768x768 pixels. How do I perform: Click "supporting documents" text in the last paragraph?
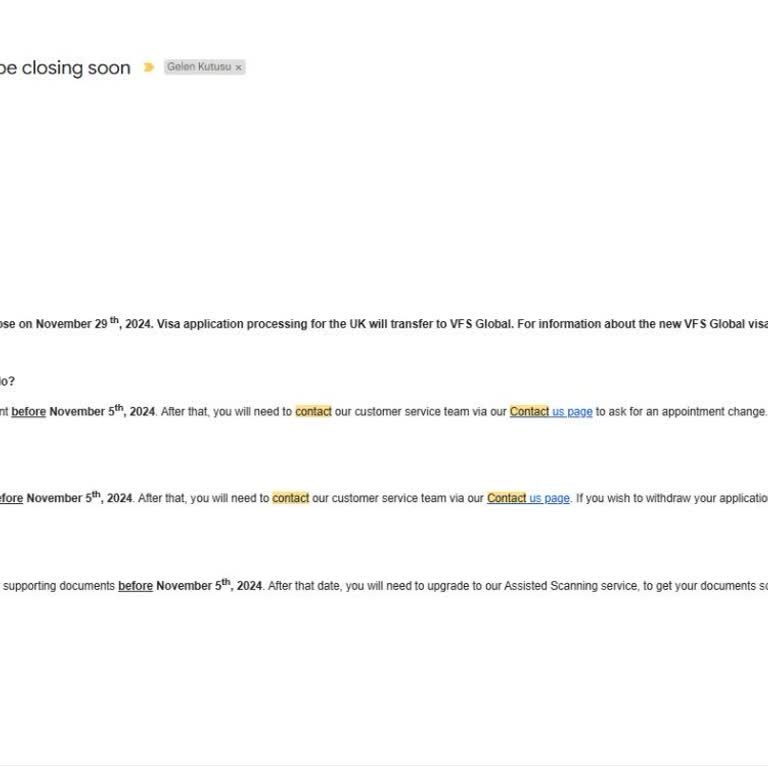(x=59, y=586)
